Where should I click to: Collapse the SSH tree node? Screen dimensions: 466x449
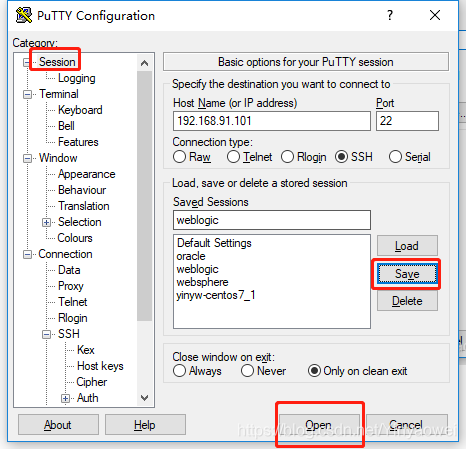[46, 334]
